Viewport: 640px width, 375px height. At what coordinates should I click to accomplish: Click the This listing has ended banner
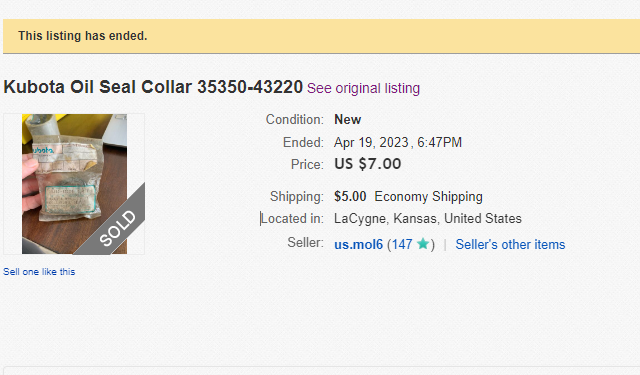(x=322, y=36)
